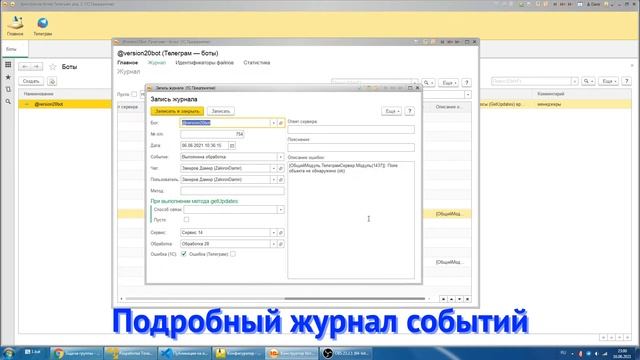Jump to last record in the Журнал list
This screenshot has height=360, width=640.
[x=467, y=299]
